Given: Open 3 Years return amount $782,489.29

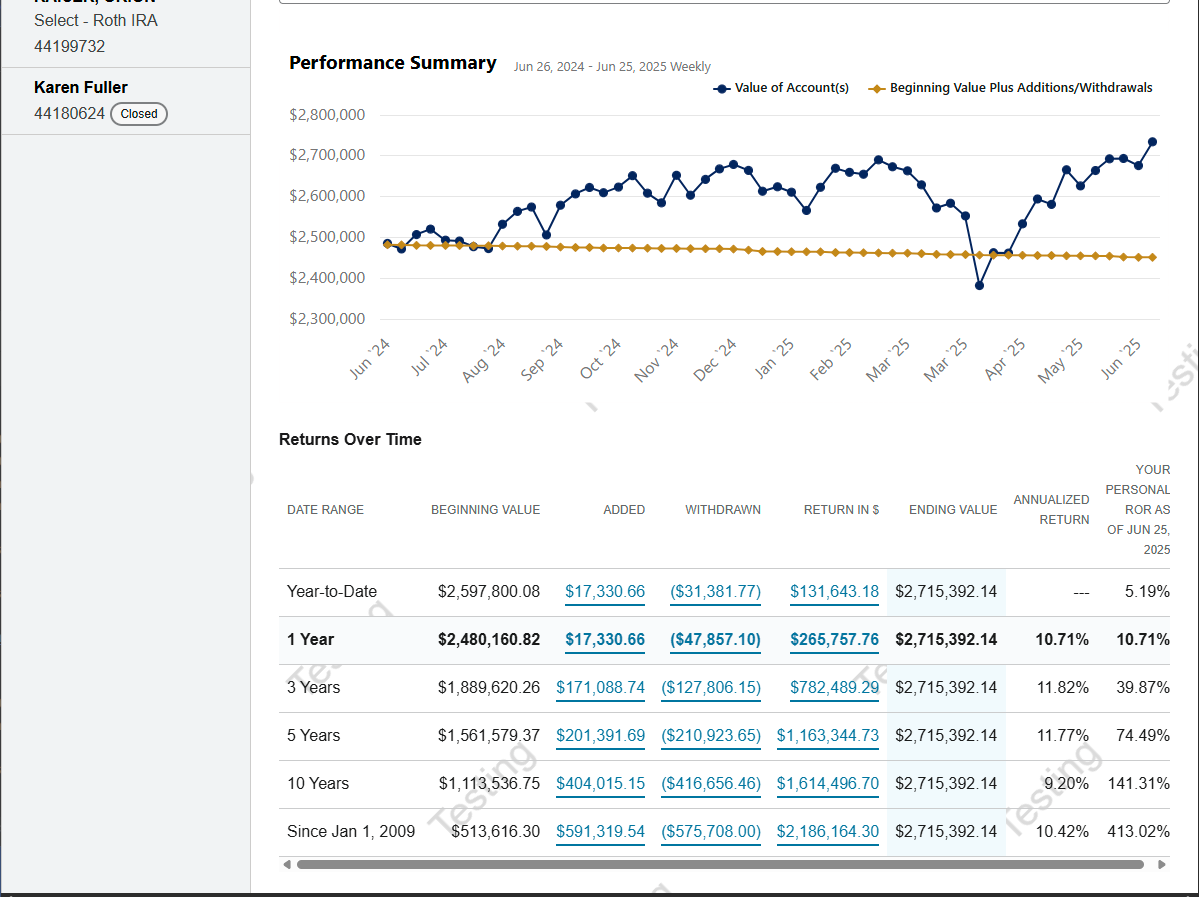Looking at the screenshot, I should point(834,687).
